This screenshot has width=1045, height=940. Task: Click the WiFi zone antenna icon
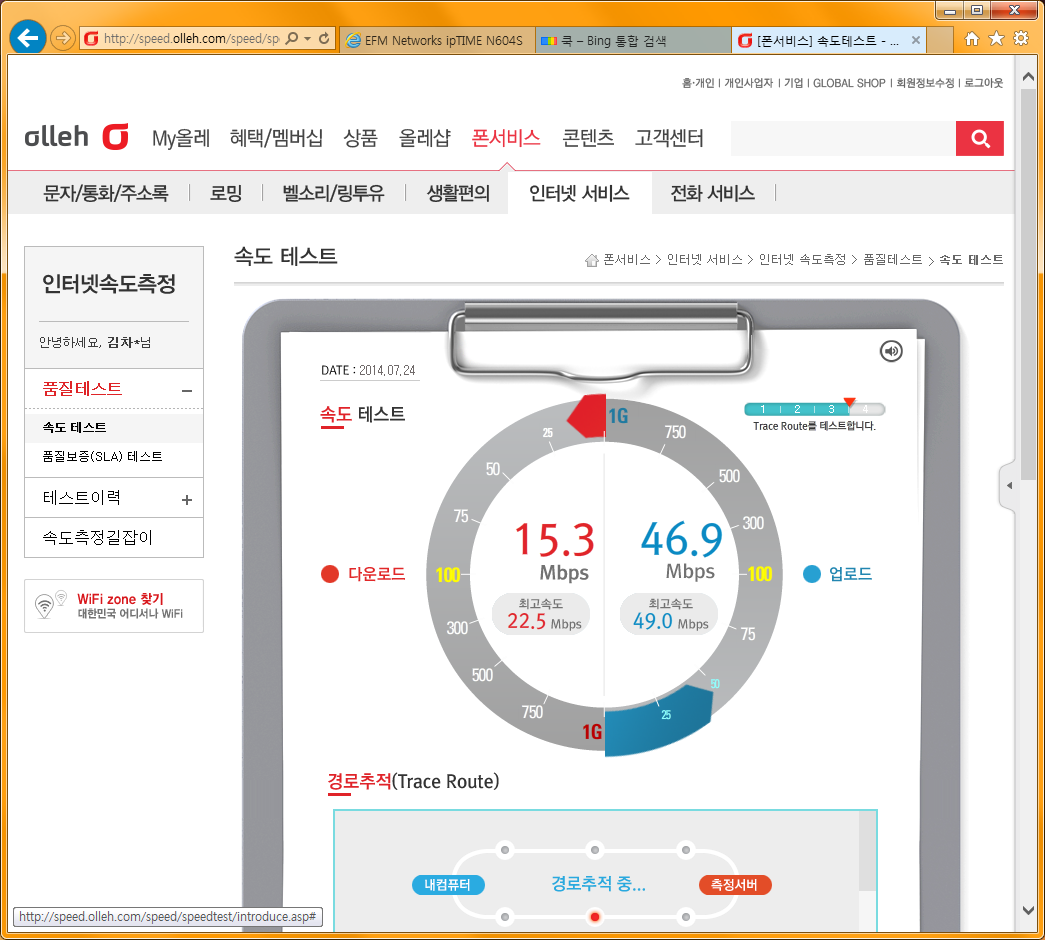50,605
